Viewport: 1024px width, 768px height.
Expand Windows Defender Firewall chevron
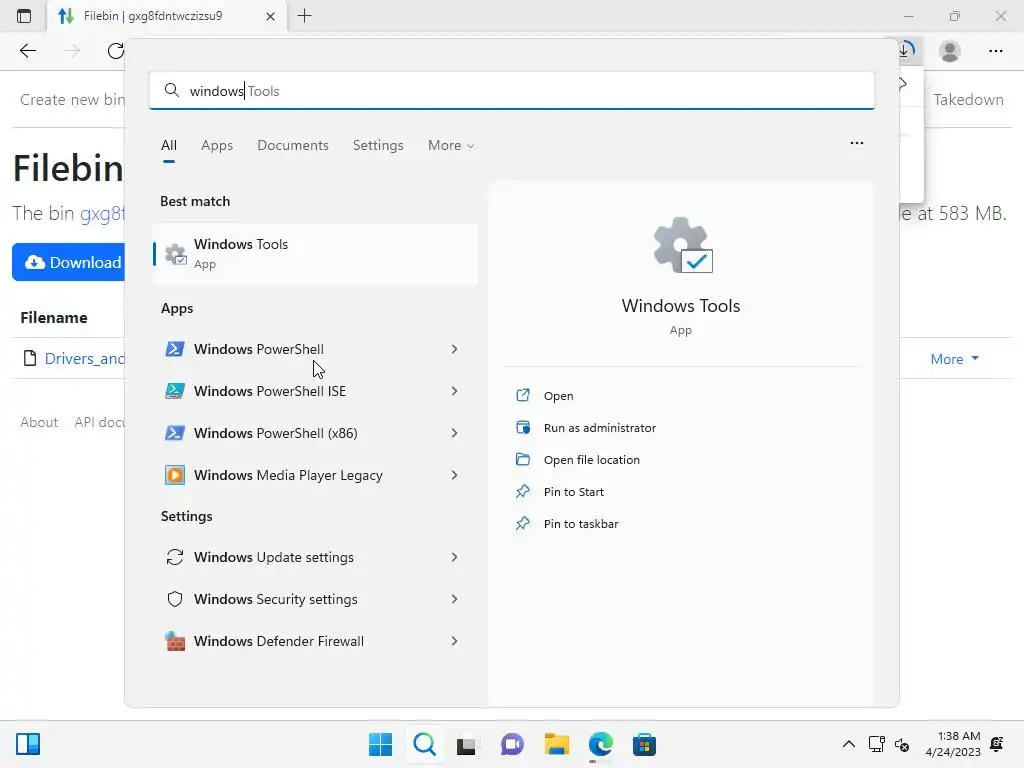[x=455, y=641]
